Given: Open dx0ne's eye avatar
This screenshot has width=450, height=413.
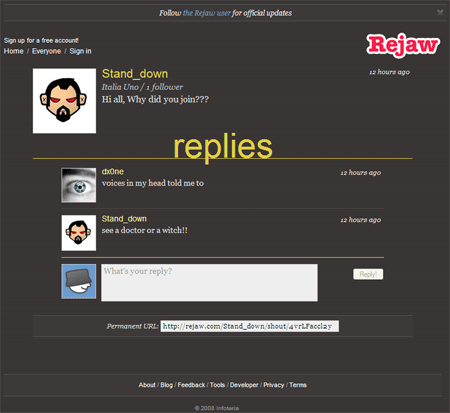Looking at the screenshot, I should coord(79,185).
